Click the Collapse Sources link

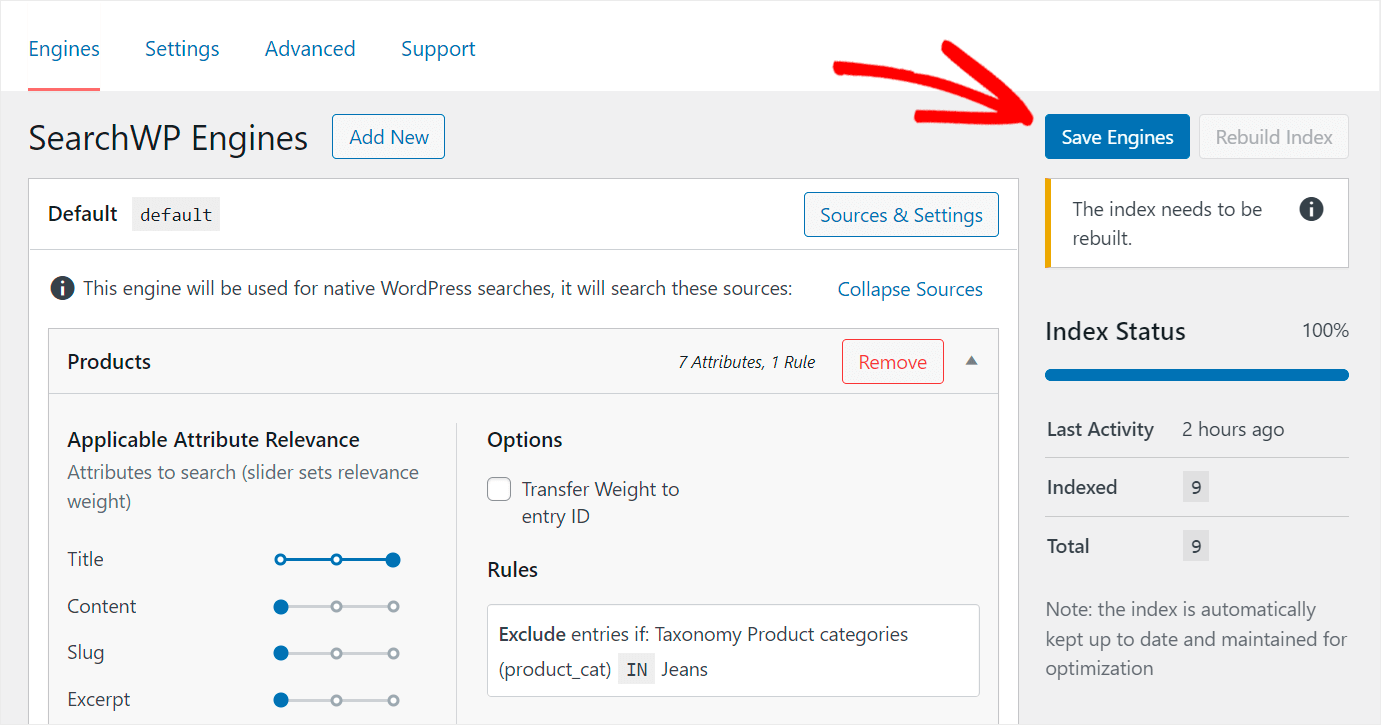(910, 289)
